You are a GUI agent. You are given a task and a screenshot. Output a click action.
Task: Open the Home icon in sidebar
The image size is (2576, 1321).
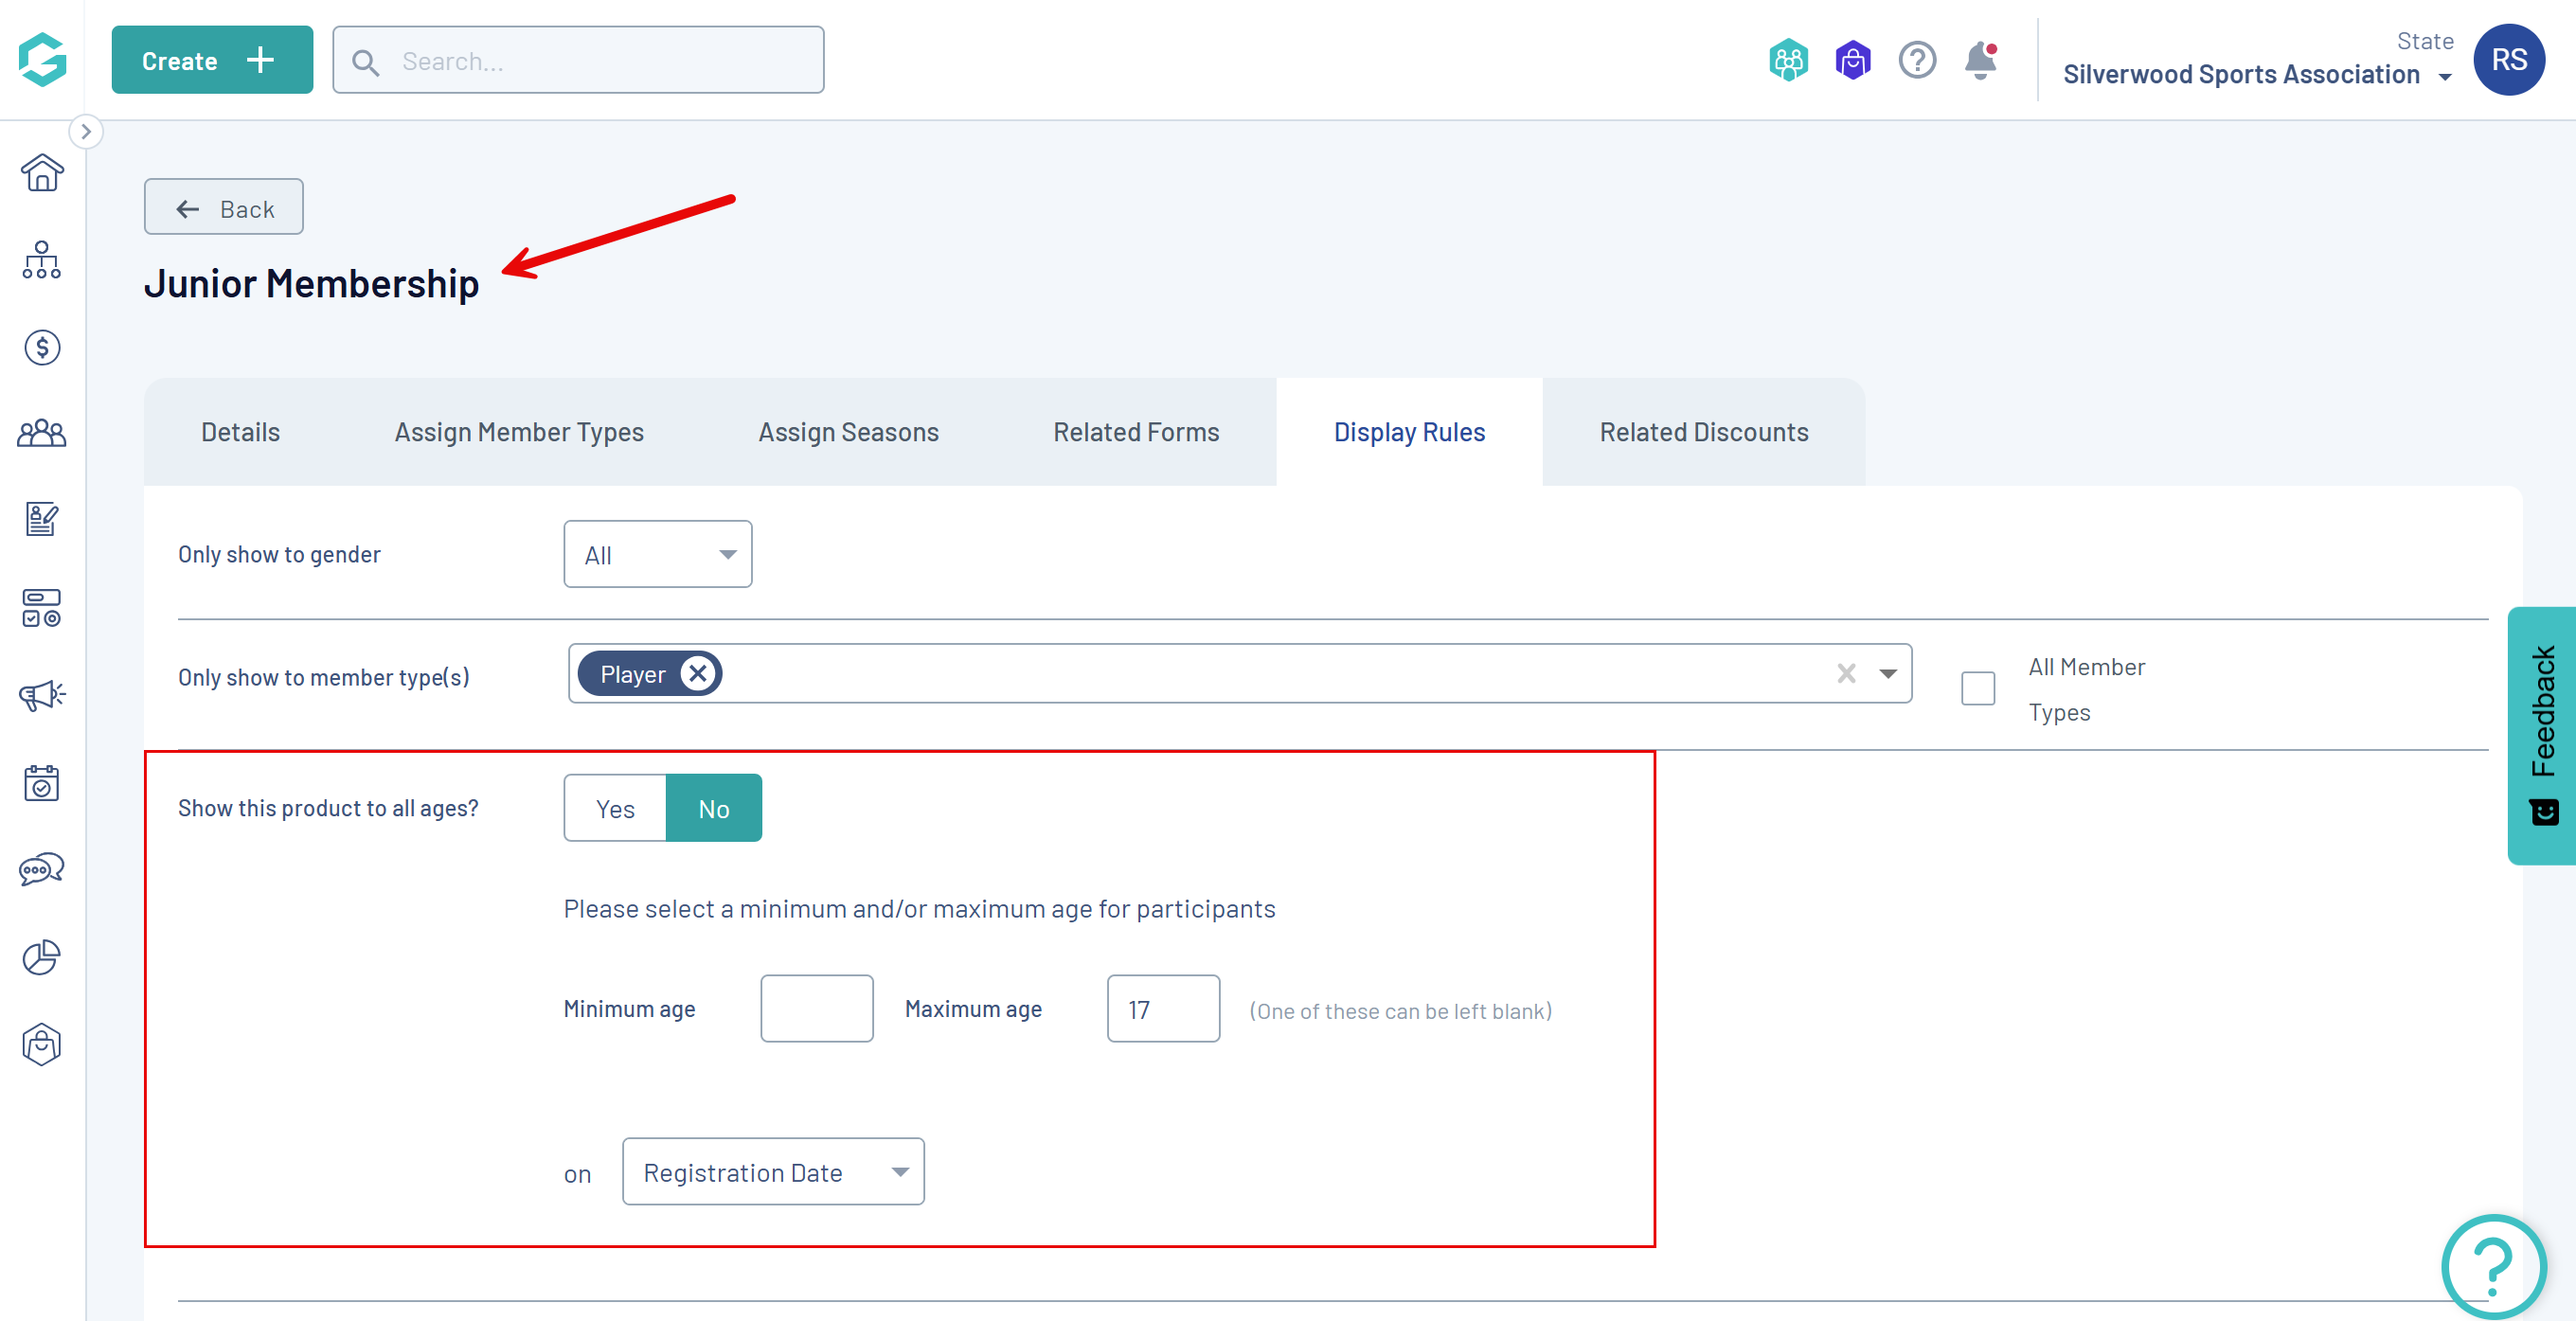[x=42, y=174]
